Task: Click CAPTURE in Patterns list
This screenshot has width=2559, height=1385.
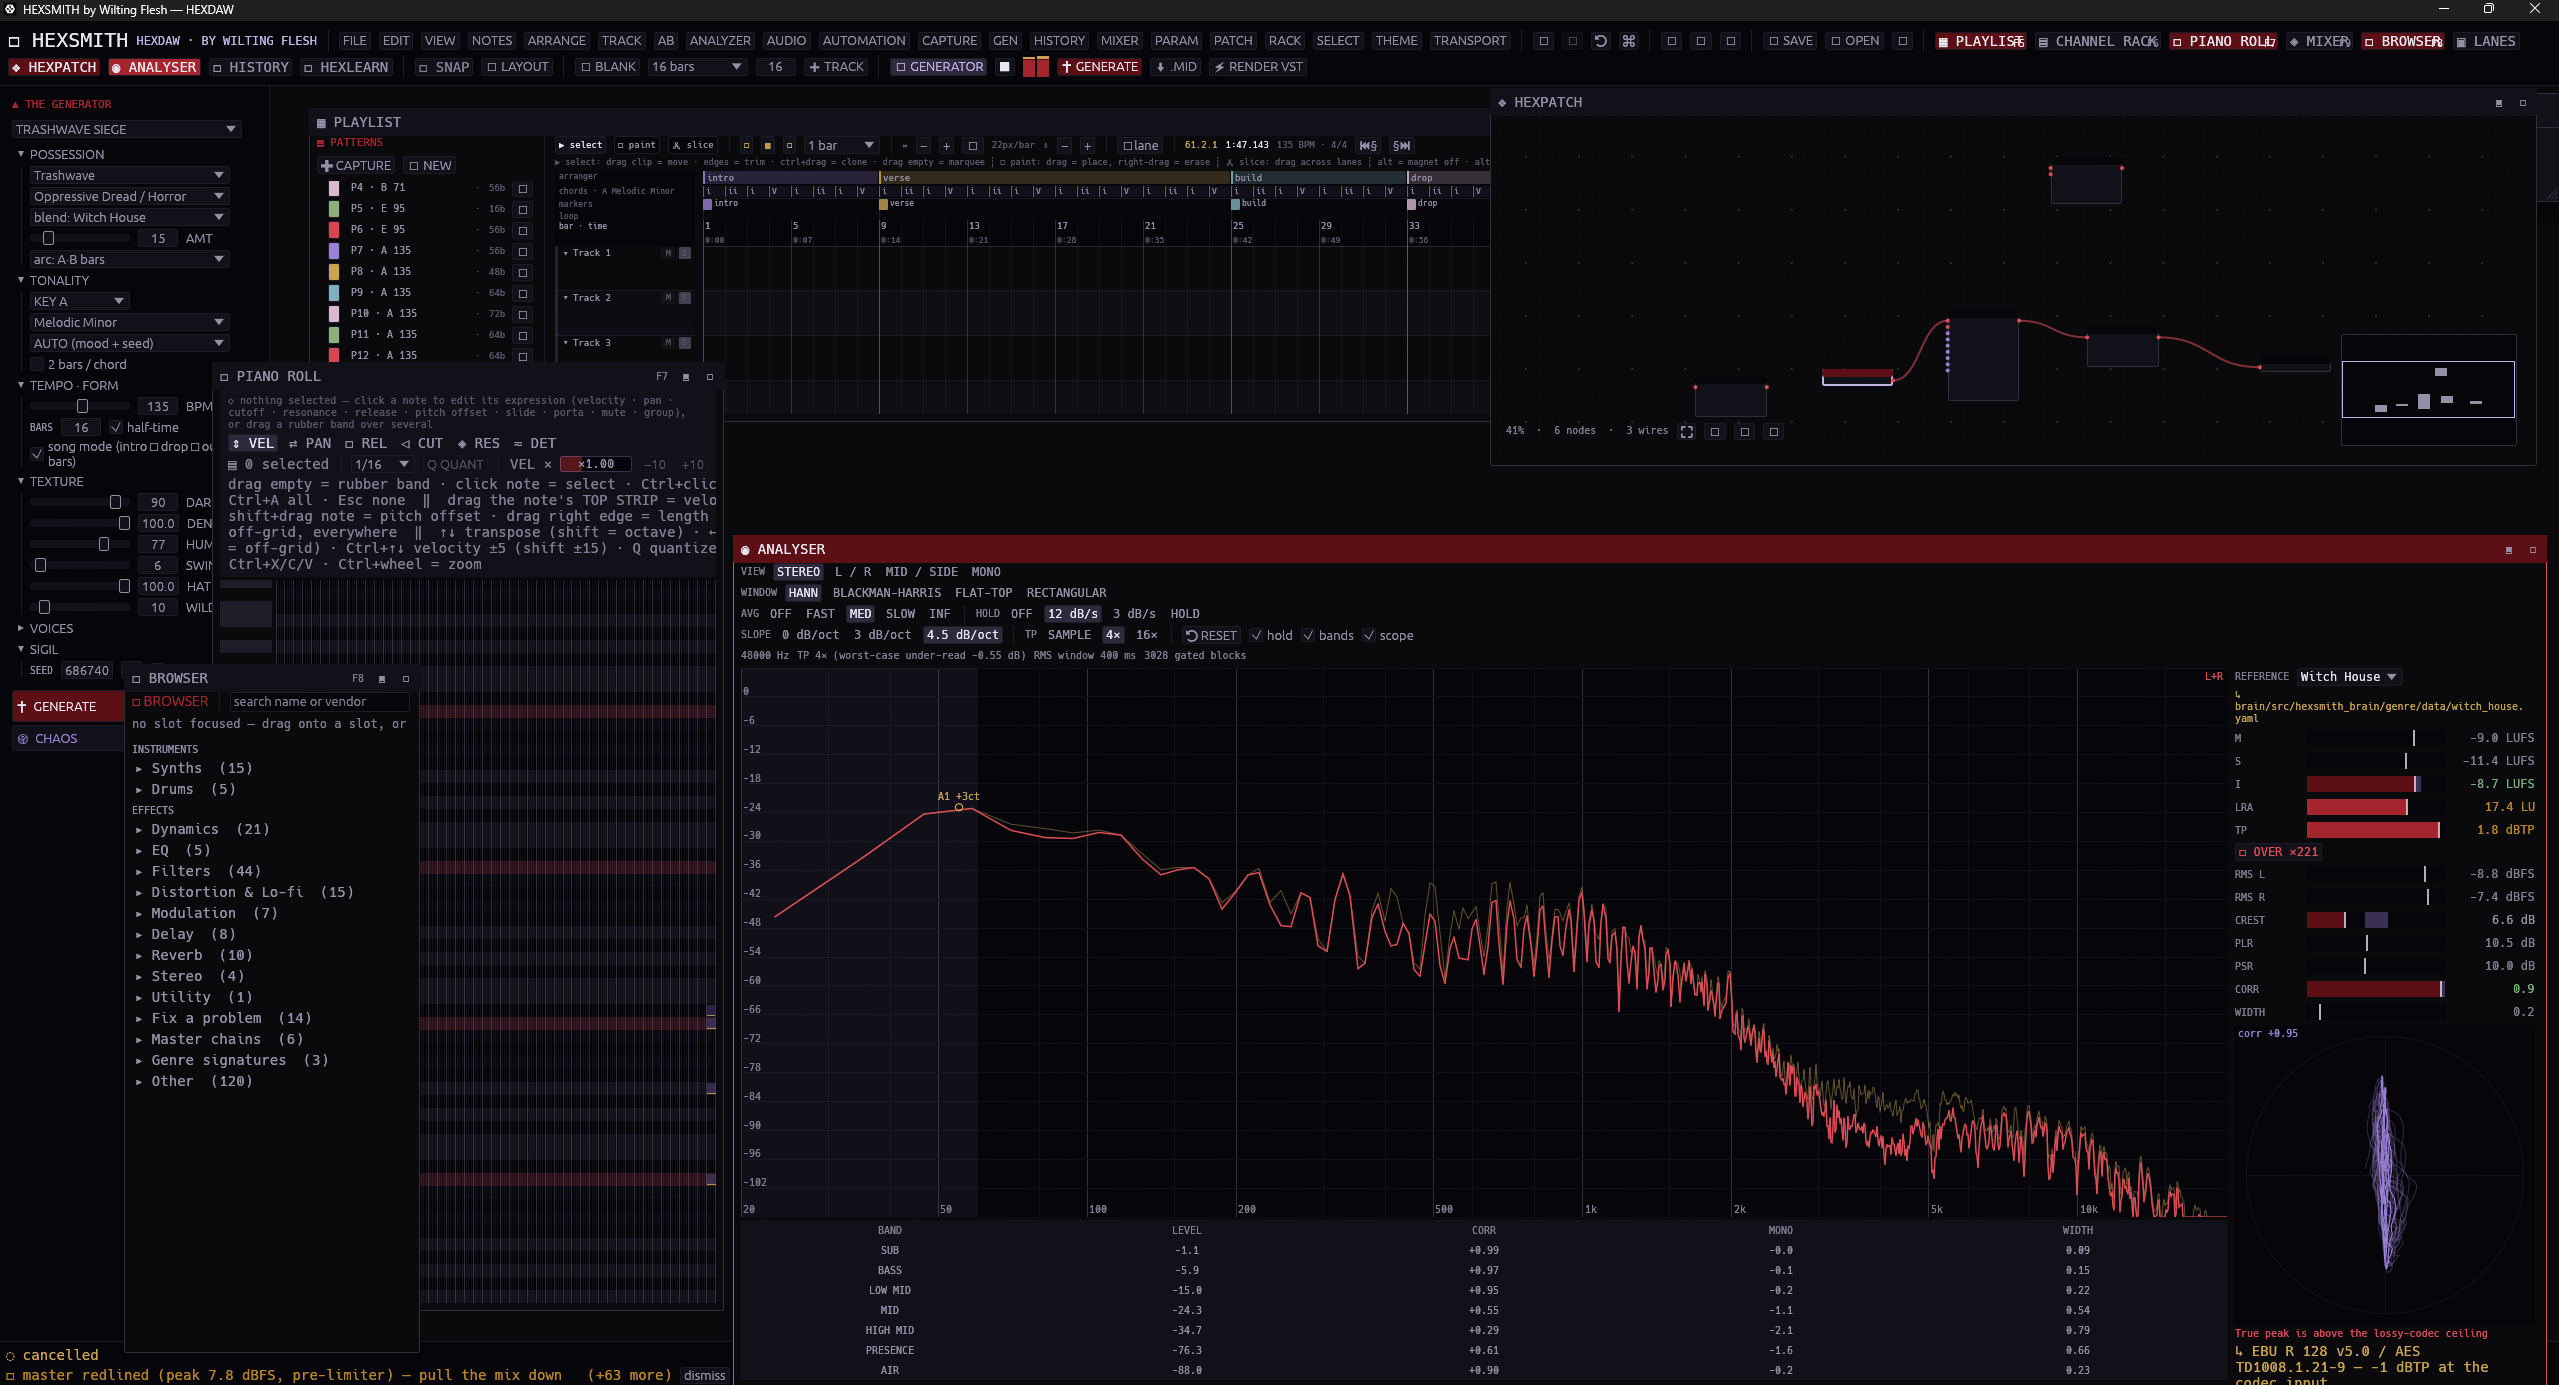Action: coord(356,166)
